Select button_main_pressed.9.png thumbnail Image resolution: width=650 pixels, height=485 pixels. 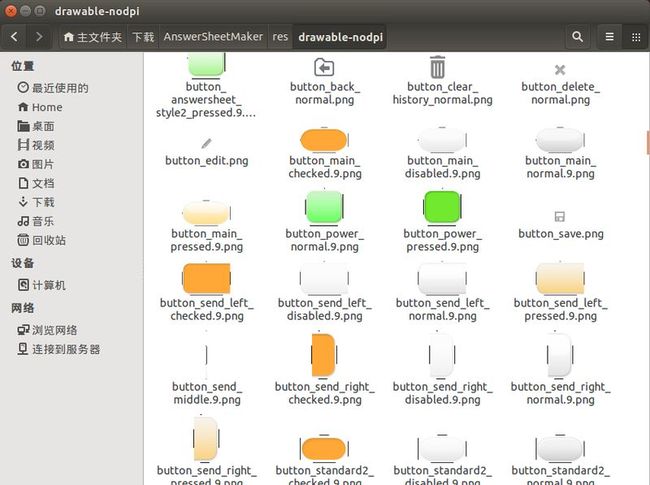(x=206, y=213)
